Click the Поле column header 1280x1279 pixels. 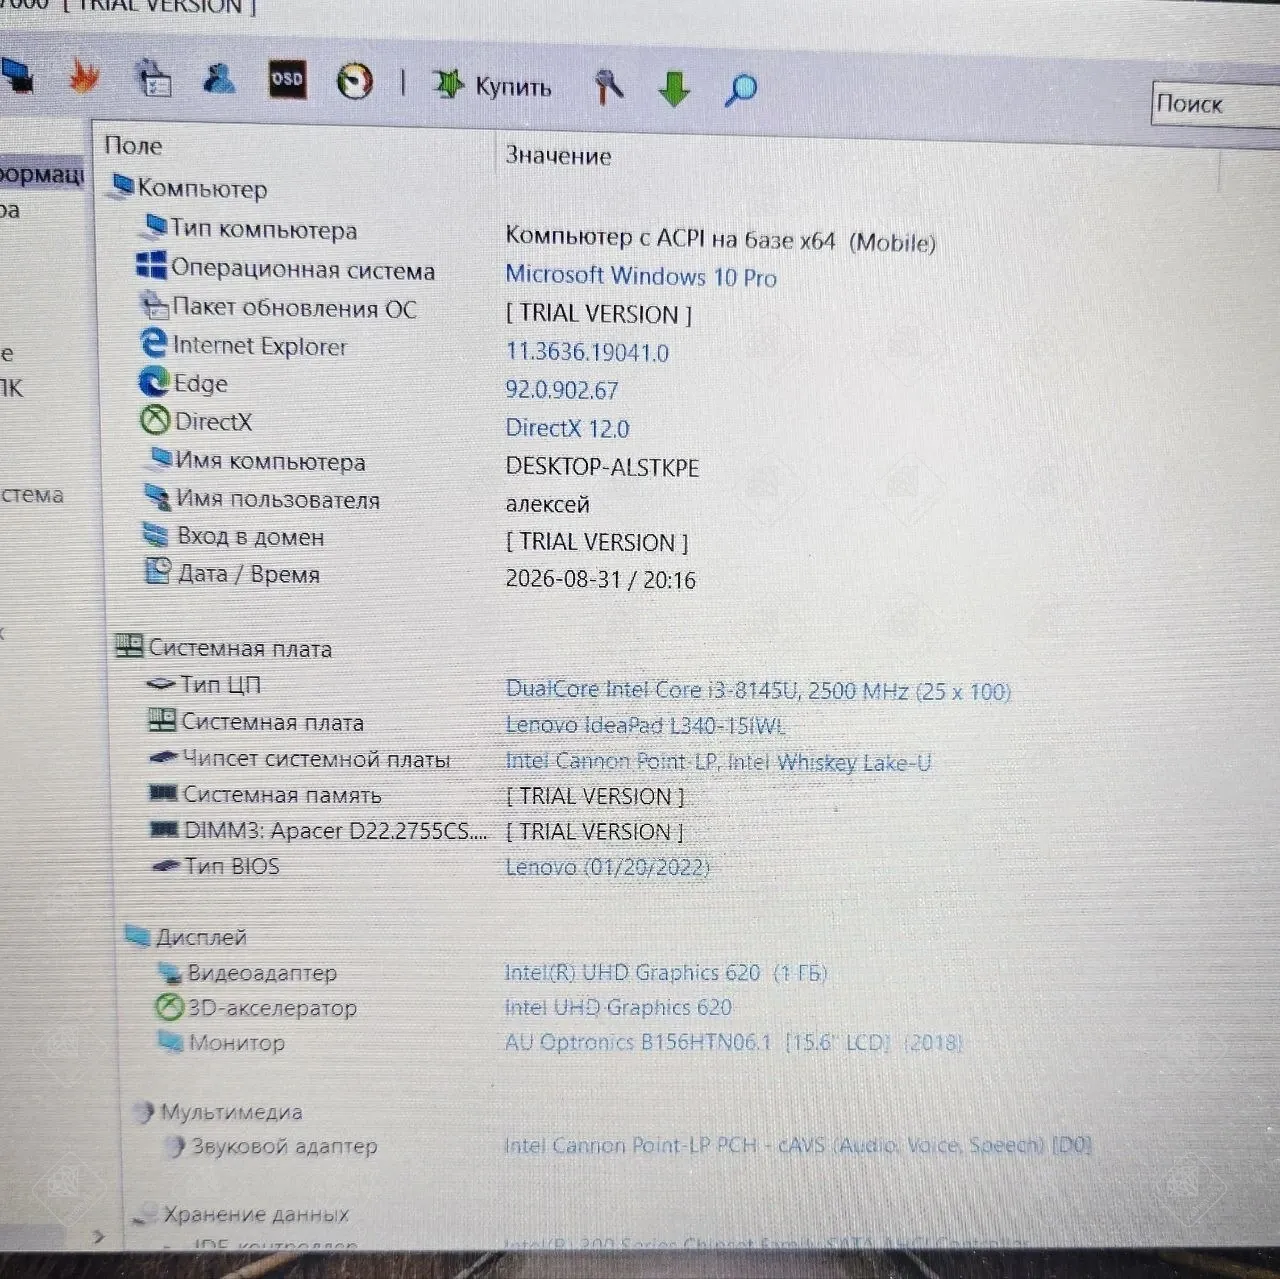click(133, 145)
